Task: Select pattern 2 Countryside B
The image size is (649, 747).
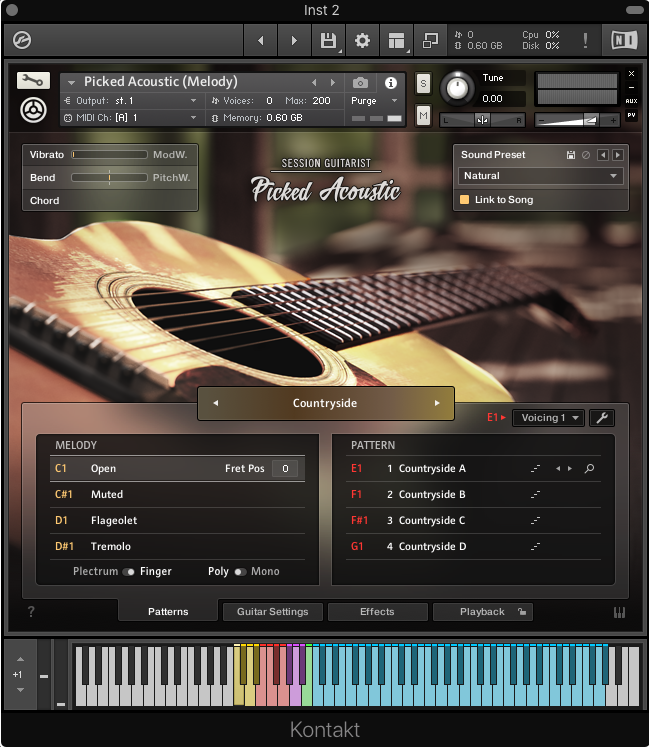Action: (473, 495)
